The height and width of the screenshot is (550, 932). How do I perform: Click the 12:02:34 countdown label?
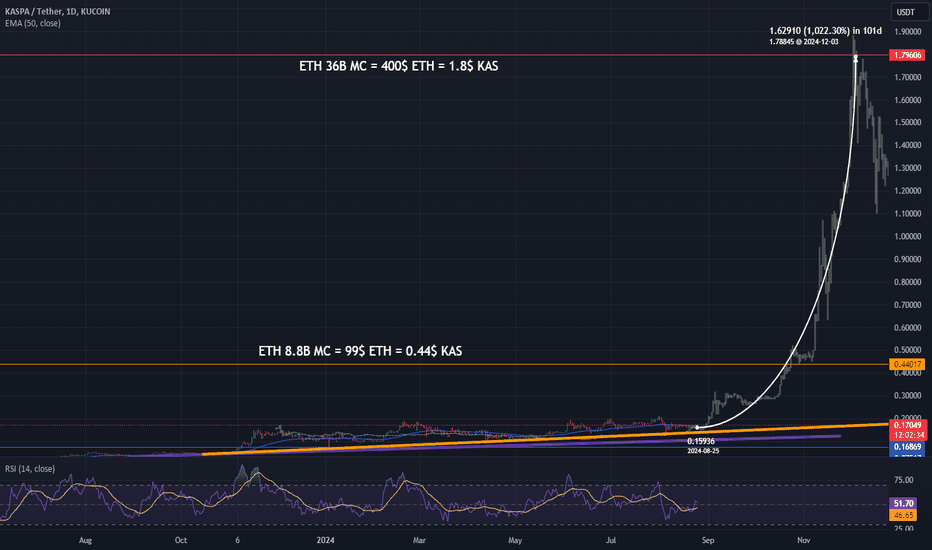907,435
